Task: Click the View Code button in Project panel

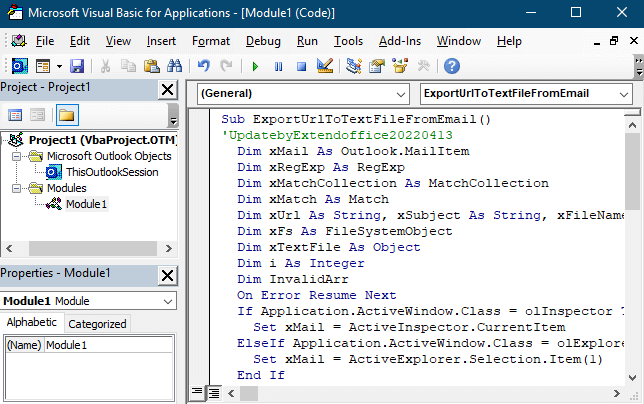Action: tap(16, 115)
